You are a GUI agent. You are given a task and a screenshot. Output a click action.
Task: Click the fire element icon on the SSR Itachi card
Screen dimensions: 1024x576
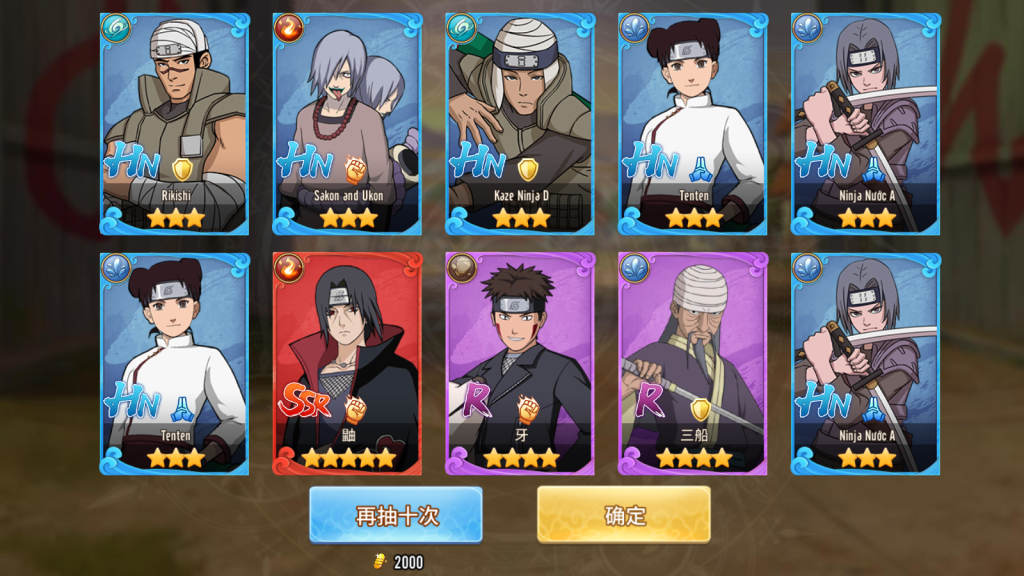coord(289,268)
